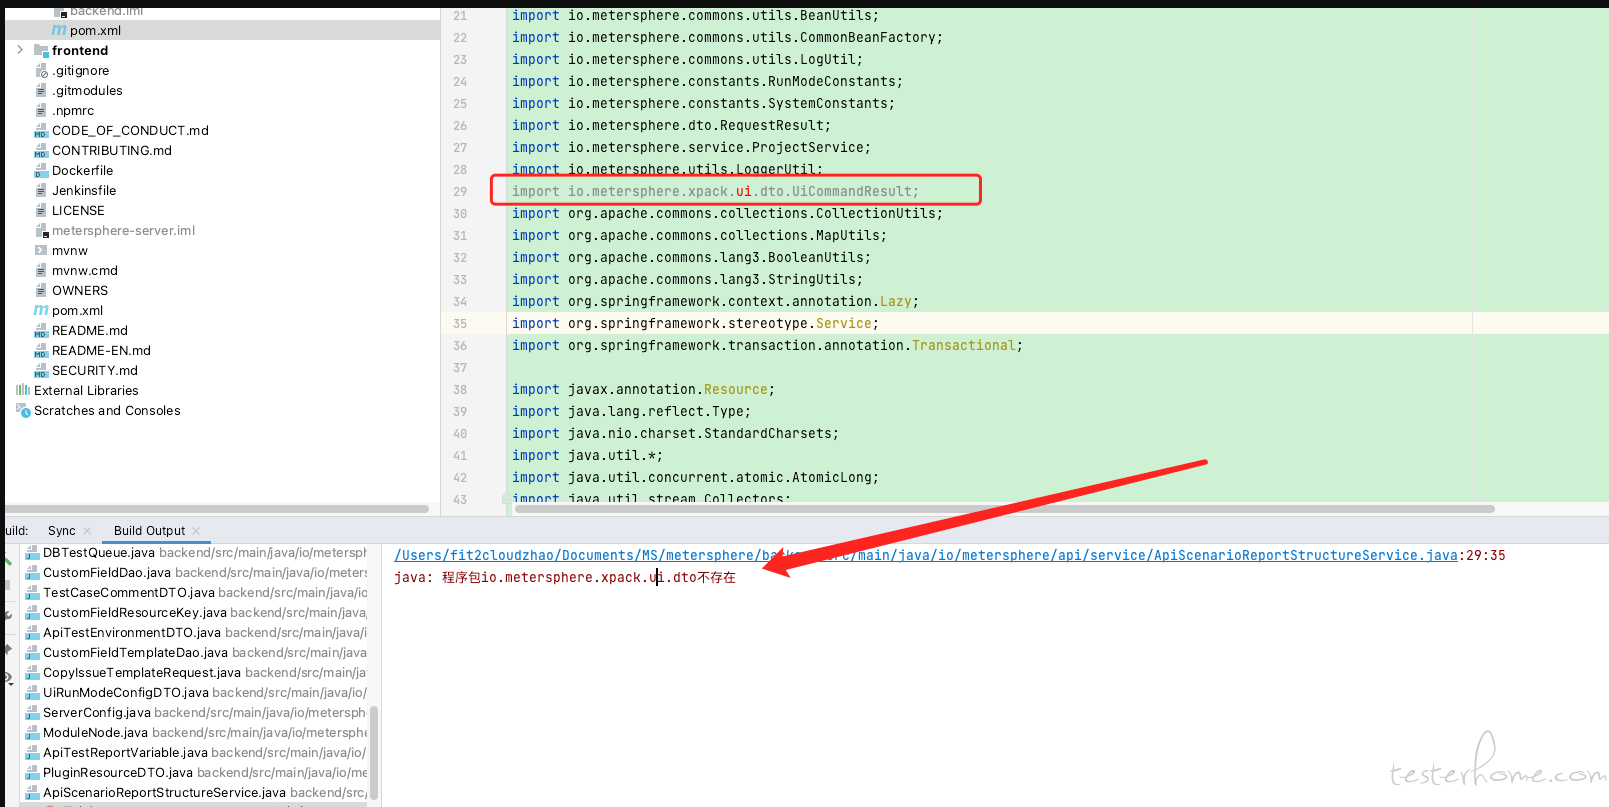This screenshot has height=807, width=1609.
Task: Open CONTRIBUTING.md in the project tree
Action: click(x=112, y=150)
